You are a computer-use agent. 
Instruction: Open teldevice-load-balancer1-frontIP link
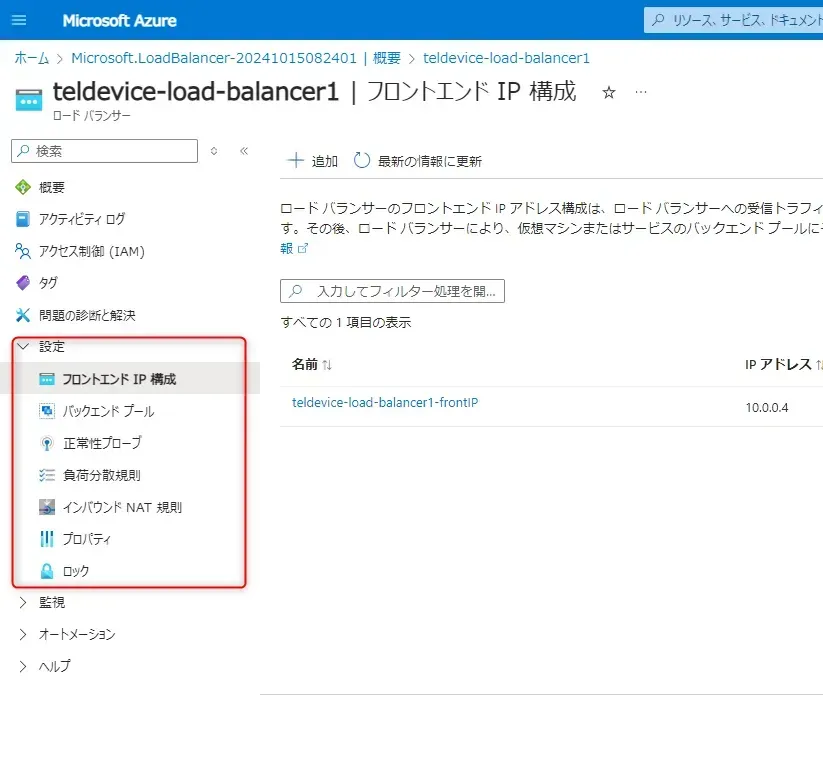pos(384,403)
